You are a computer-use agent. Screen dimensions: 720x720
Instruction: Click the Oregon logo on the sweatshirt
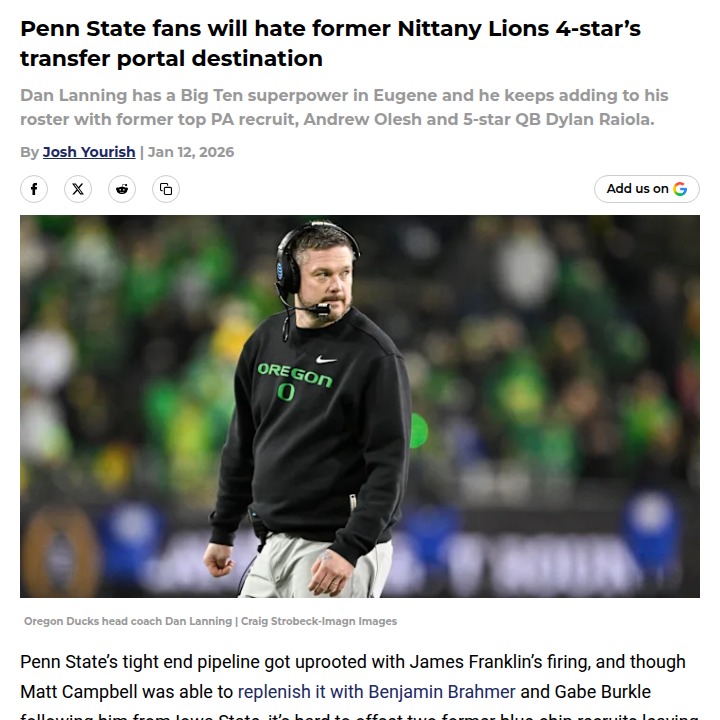[293, 379]
